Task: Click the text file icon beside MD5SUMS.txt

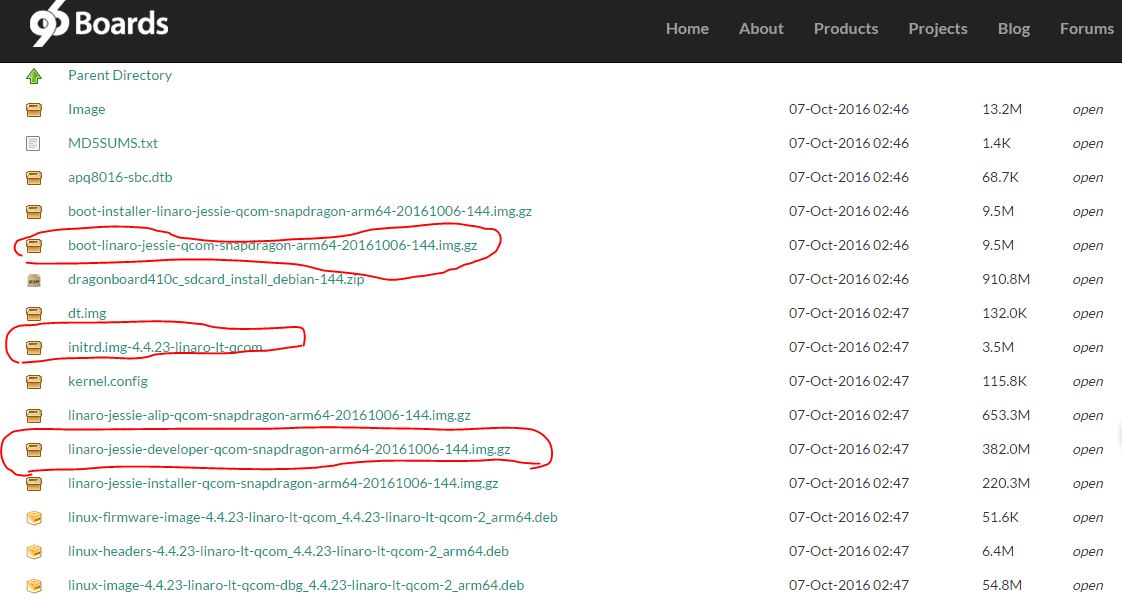Action: point(34,144)
